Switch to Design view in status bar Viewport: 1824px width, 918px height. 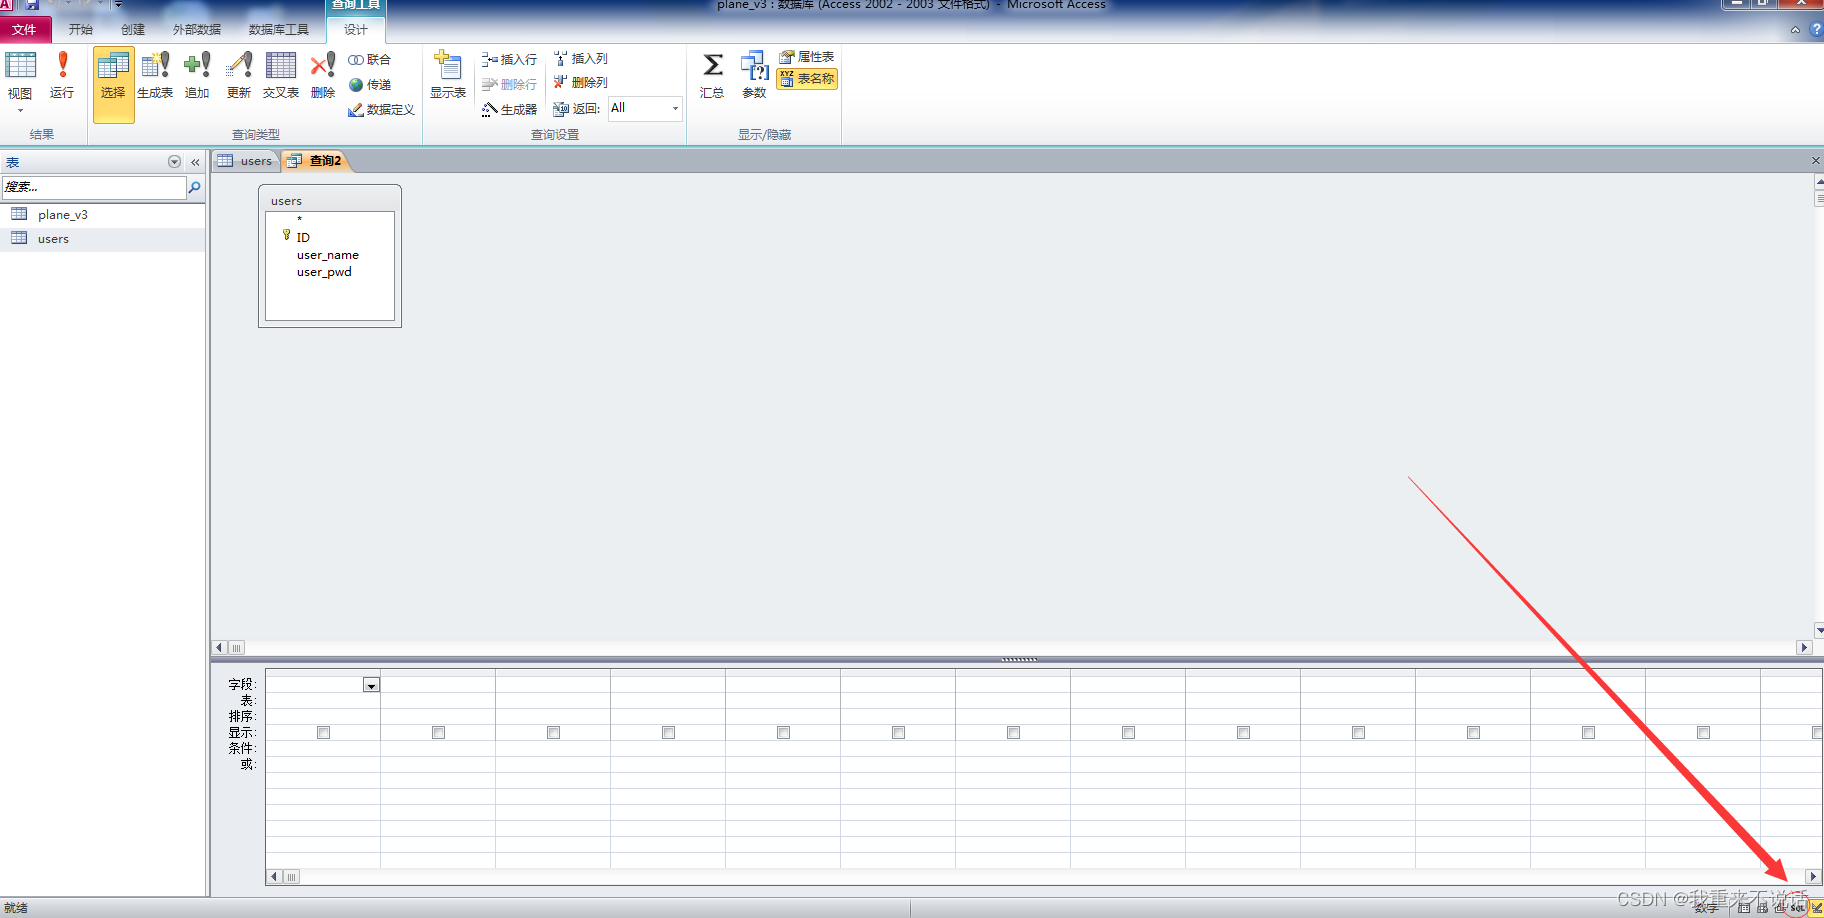pos(1815,908)
